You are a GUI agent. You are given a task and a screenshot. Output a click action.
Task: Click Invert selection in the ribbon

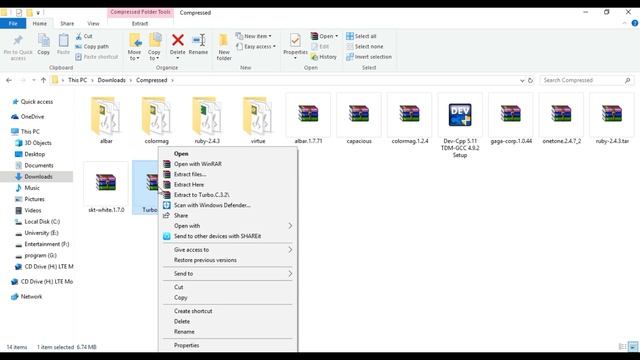coord(369,57)
